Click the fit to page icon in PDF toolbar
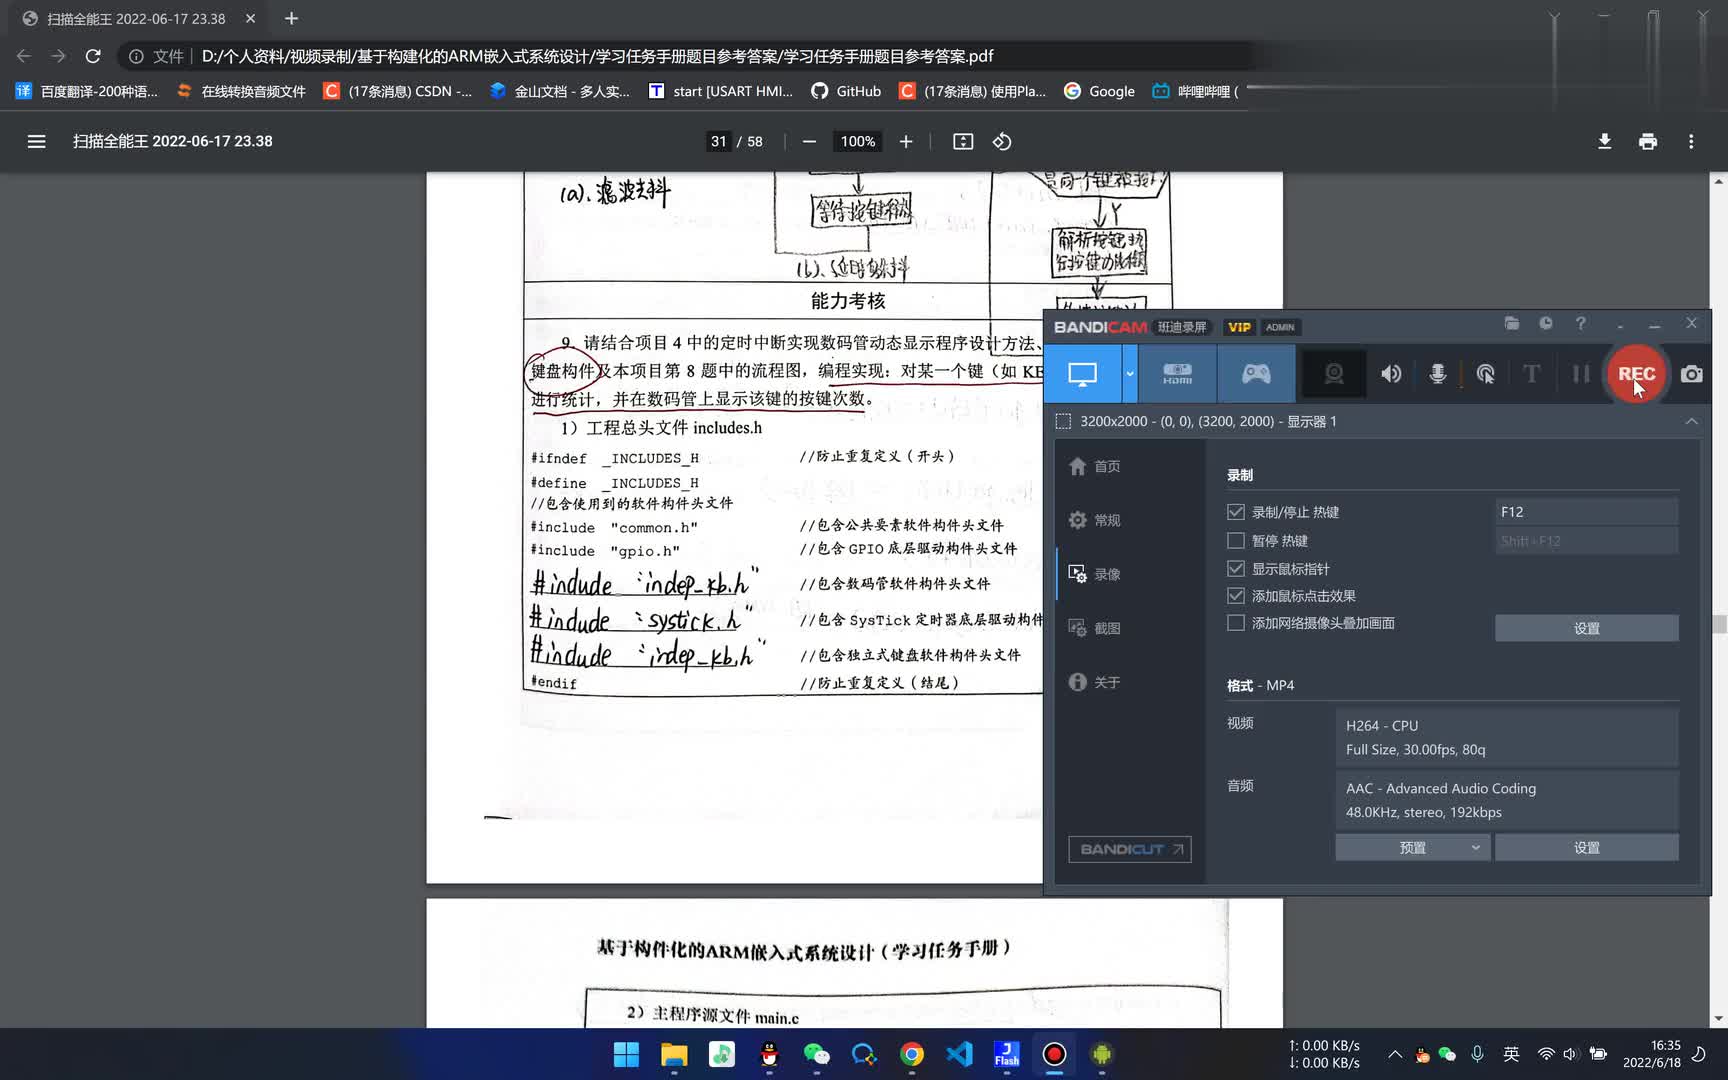The image size is (1728, 1080). pyautogui.click(x=963, y=141)
